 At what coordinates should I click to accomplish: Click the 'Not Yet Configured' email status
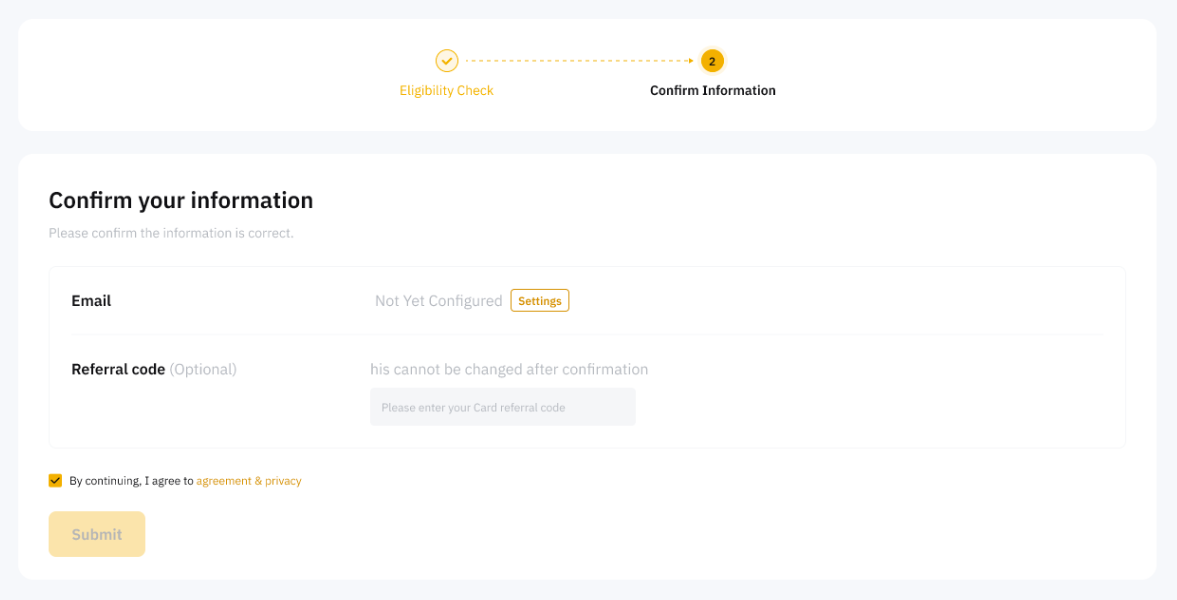point(438,300)
